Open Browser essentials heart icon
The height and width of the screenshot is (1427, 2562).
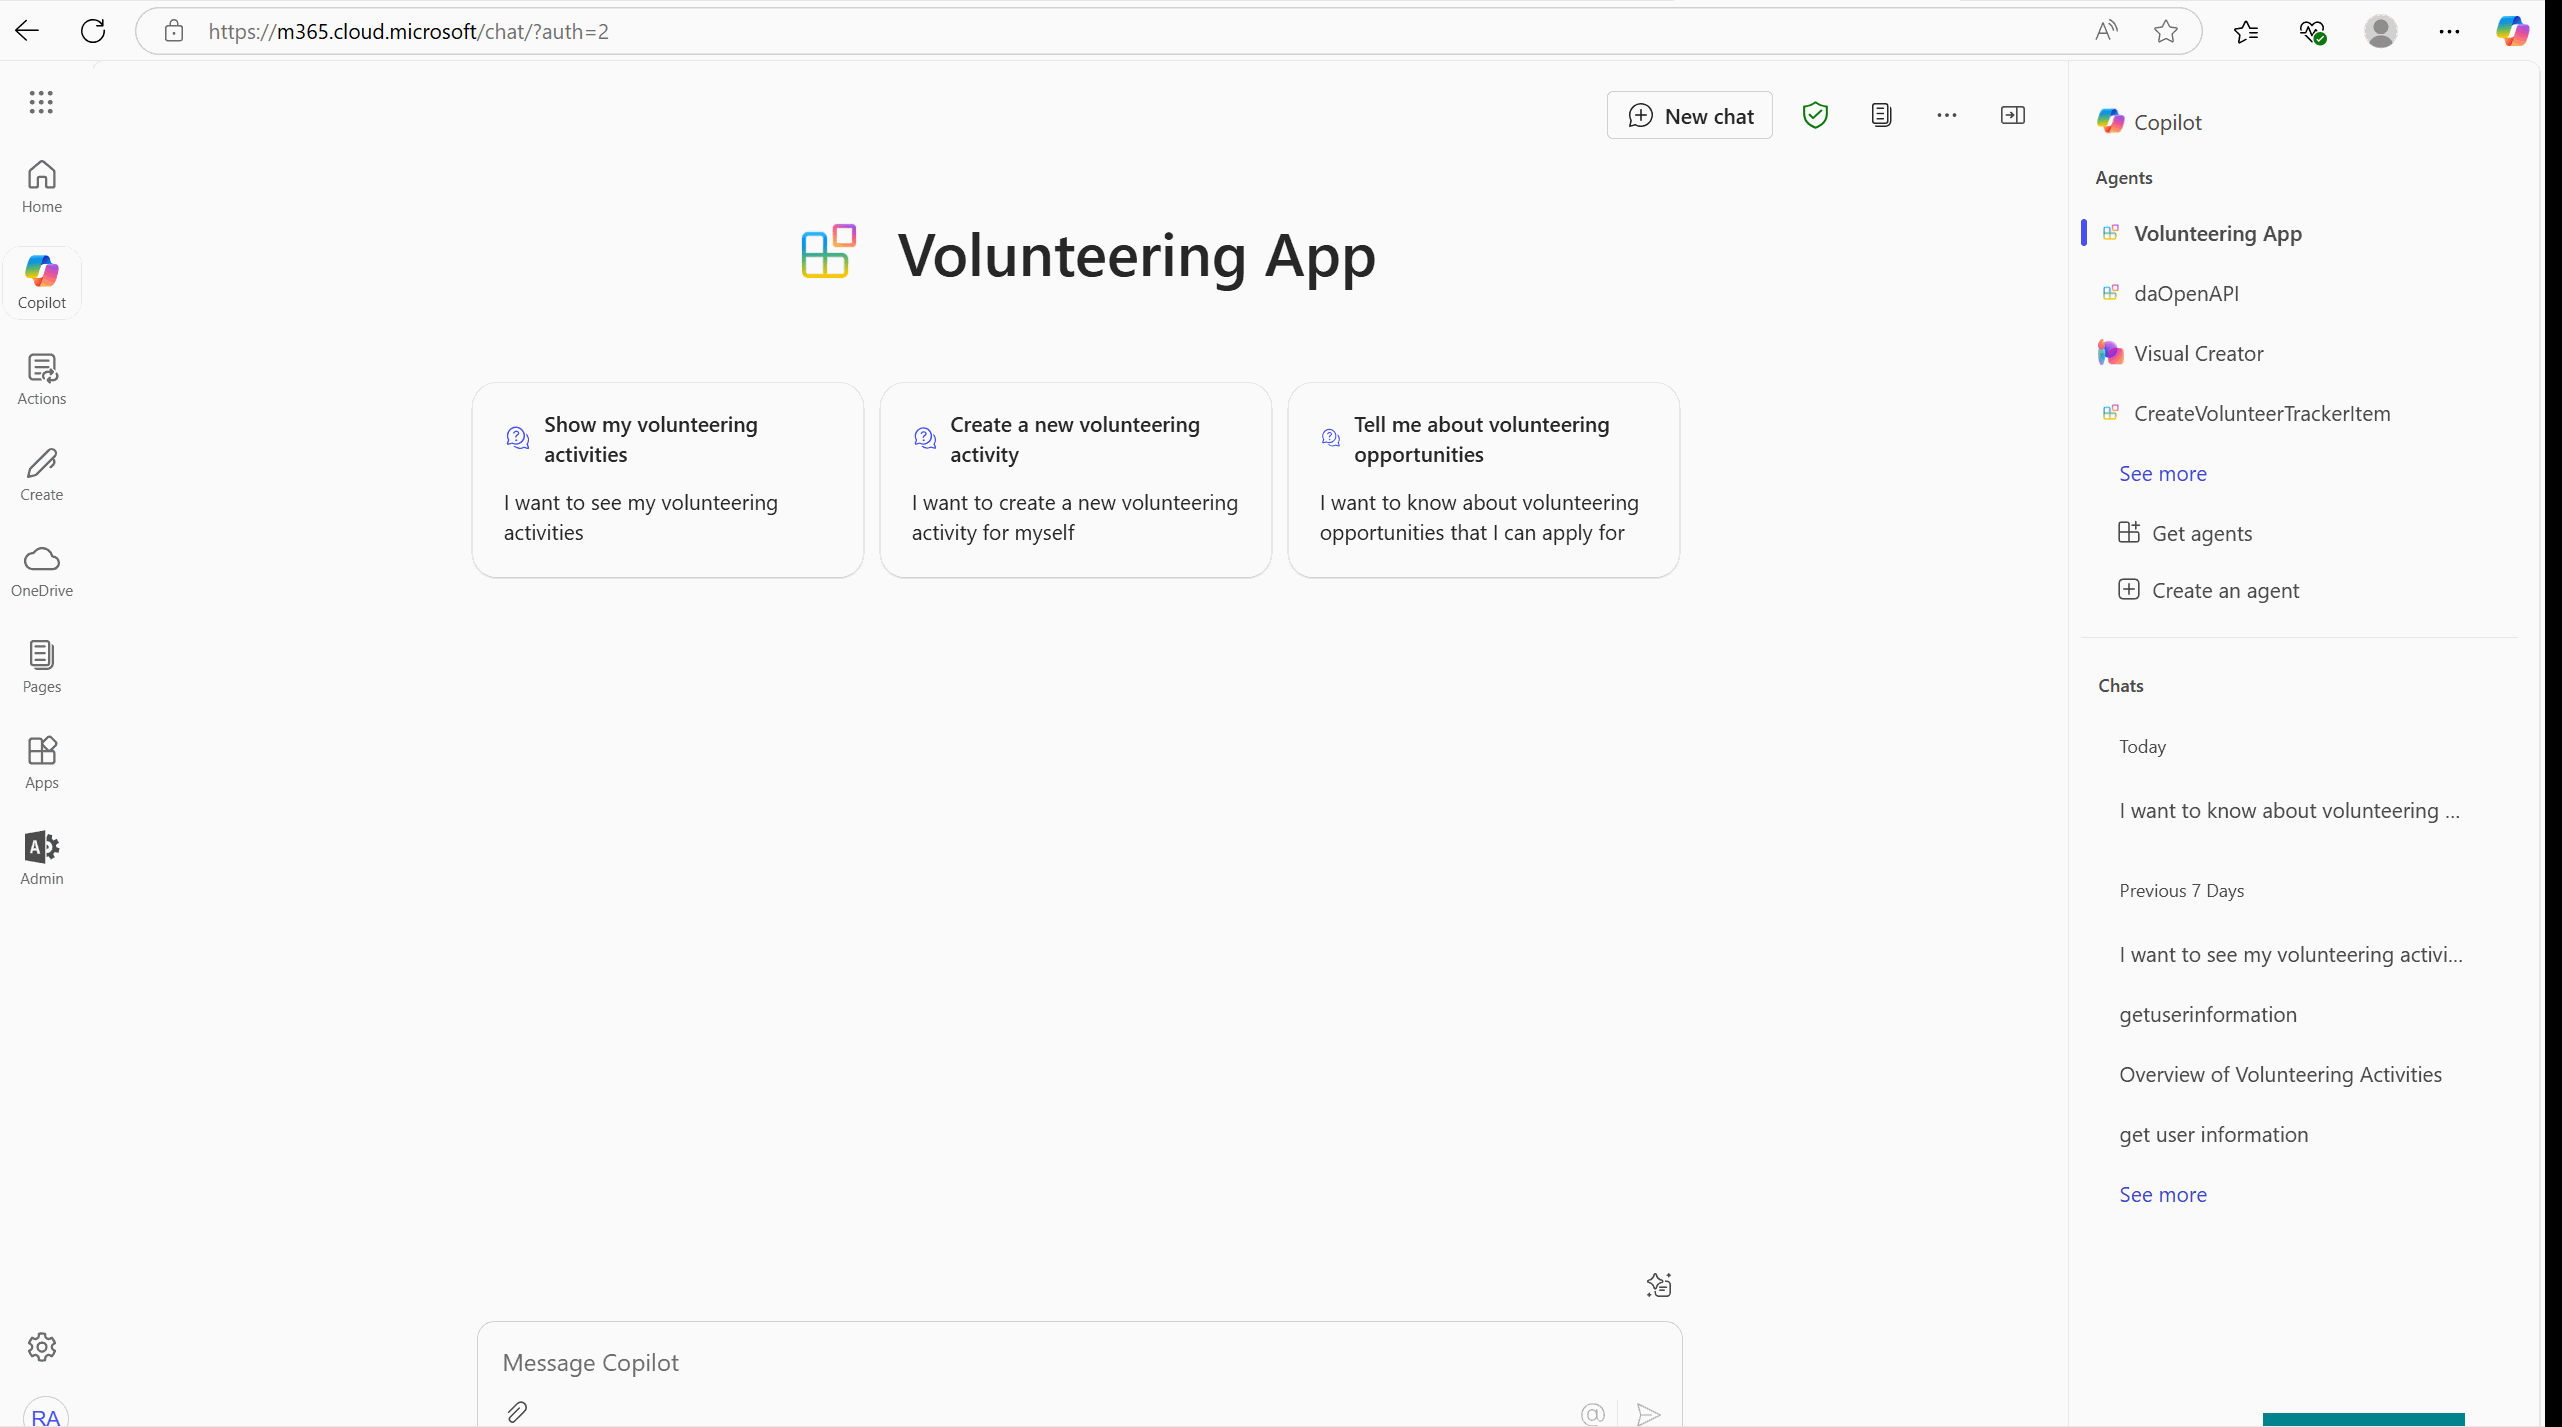(x=2312, y=32)
